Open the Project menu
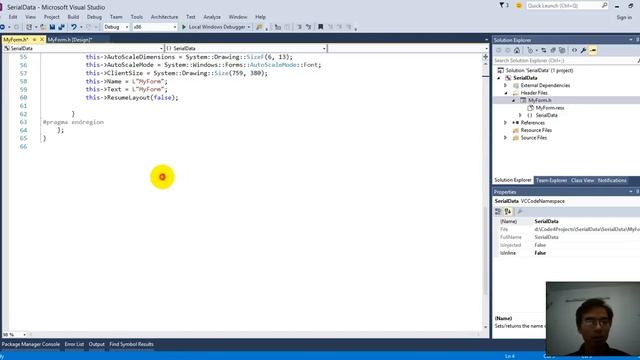The height and width of the screenshot is (360, 640). [x=51, y=17]
